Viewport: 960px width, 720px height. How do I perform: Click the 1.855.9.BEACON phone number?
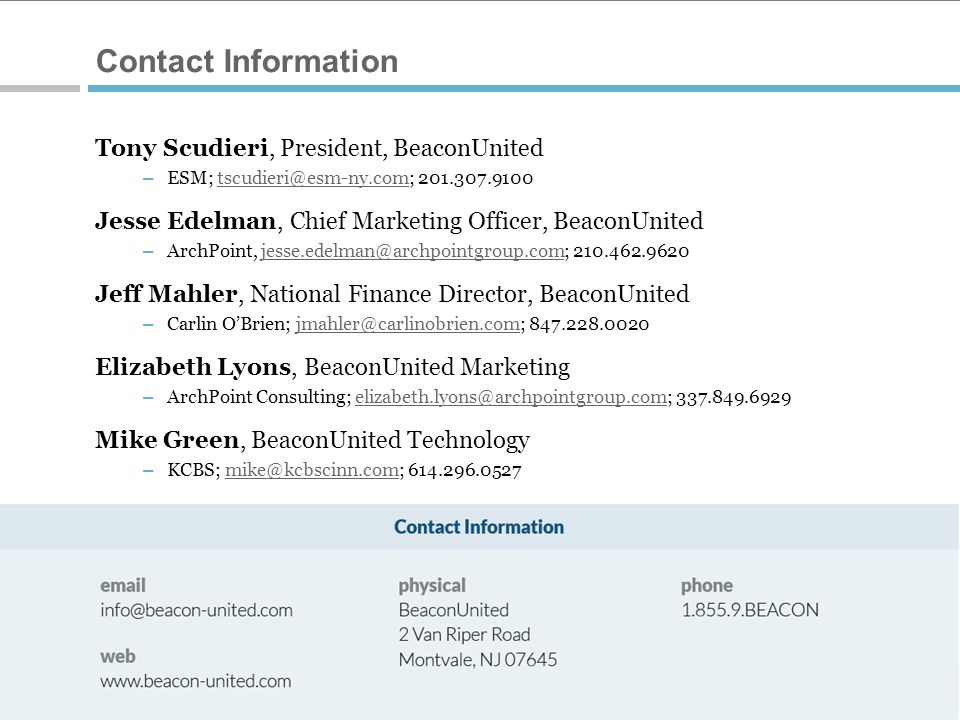click(x=750, y=610)
